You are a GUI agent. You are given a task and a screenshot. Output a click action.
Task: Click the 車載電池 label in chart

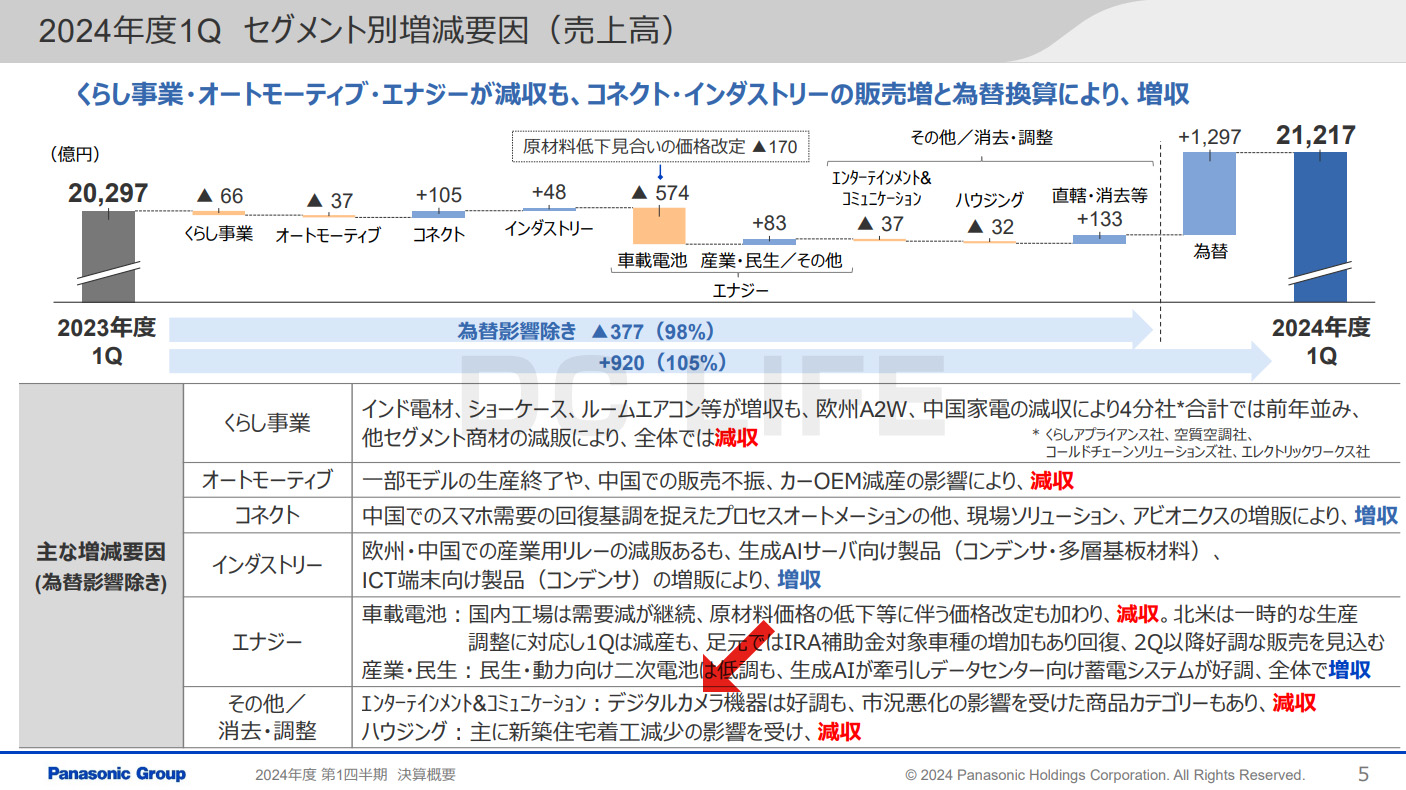(x=653, y=261)
